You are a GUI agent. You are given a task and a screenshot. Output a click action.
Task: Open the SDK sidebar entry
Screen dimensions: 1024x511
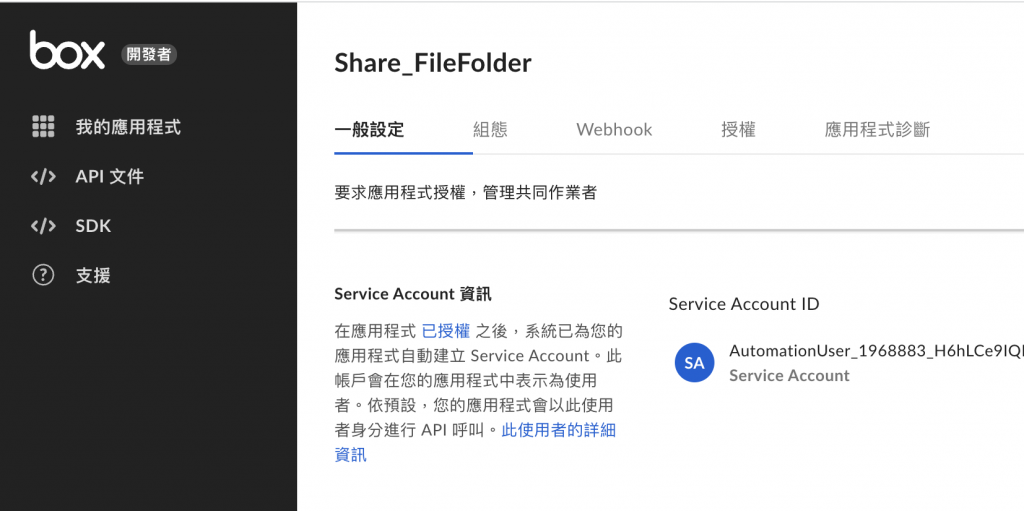click(93, 226)
